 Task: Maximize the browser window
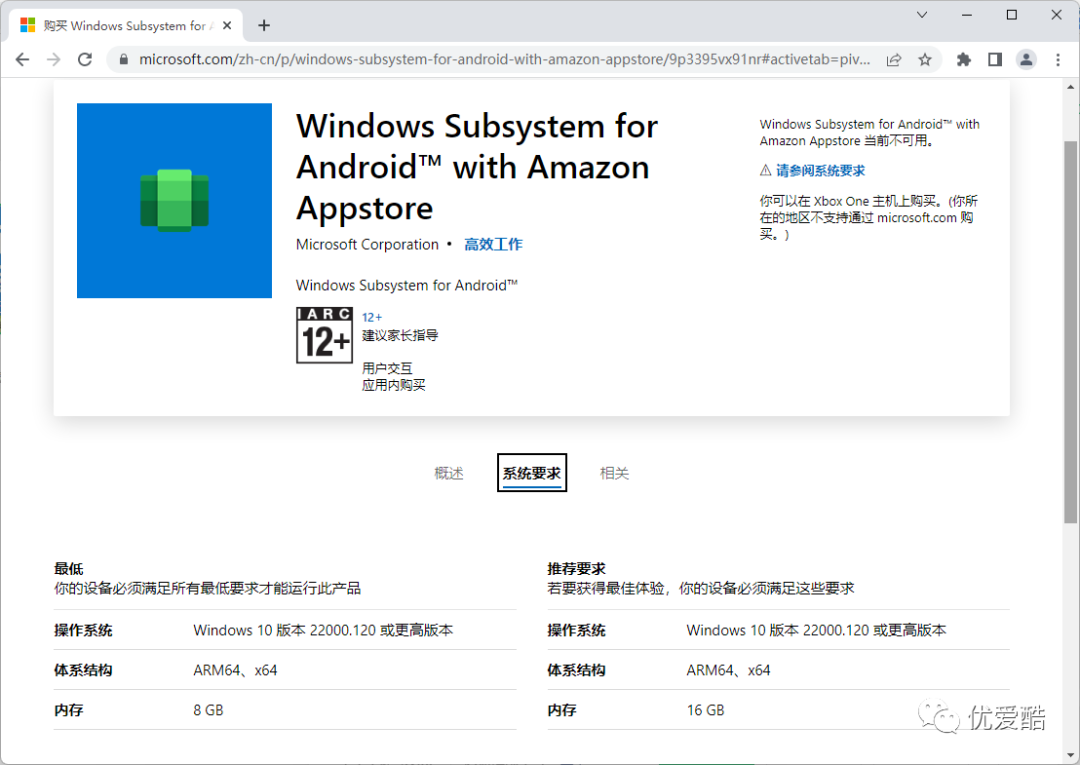pyautogui.click(x=1012, y=14)
